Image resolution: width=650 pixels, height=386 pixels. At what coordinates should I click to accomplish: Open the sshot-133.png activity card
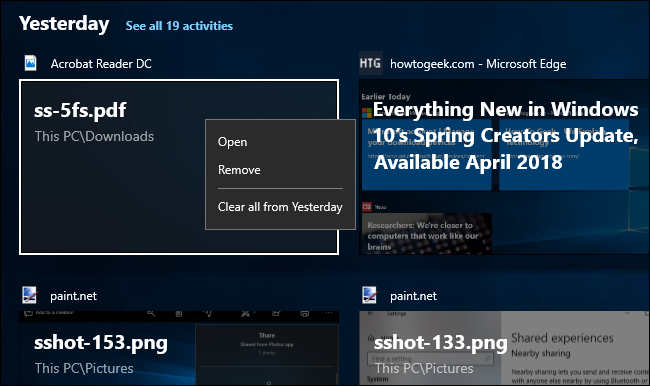click(504, 348)
